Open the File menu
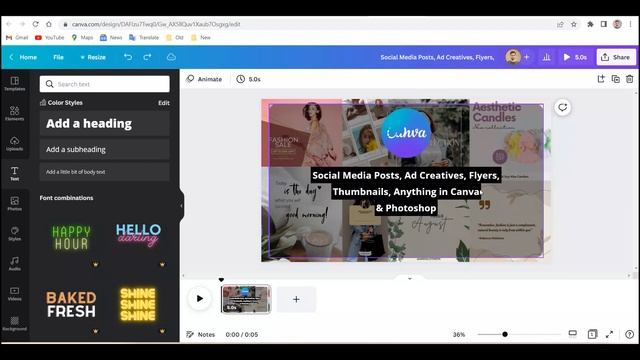The height and width of the screenshot is (360, 640). [58, 57]
